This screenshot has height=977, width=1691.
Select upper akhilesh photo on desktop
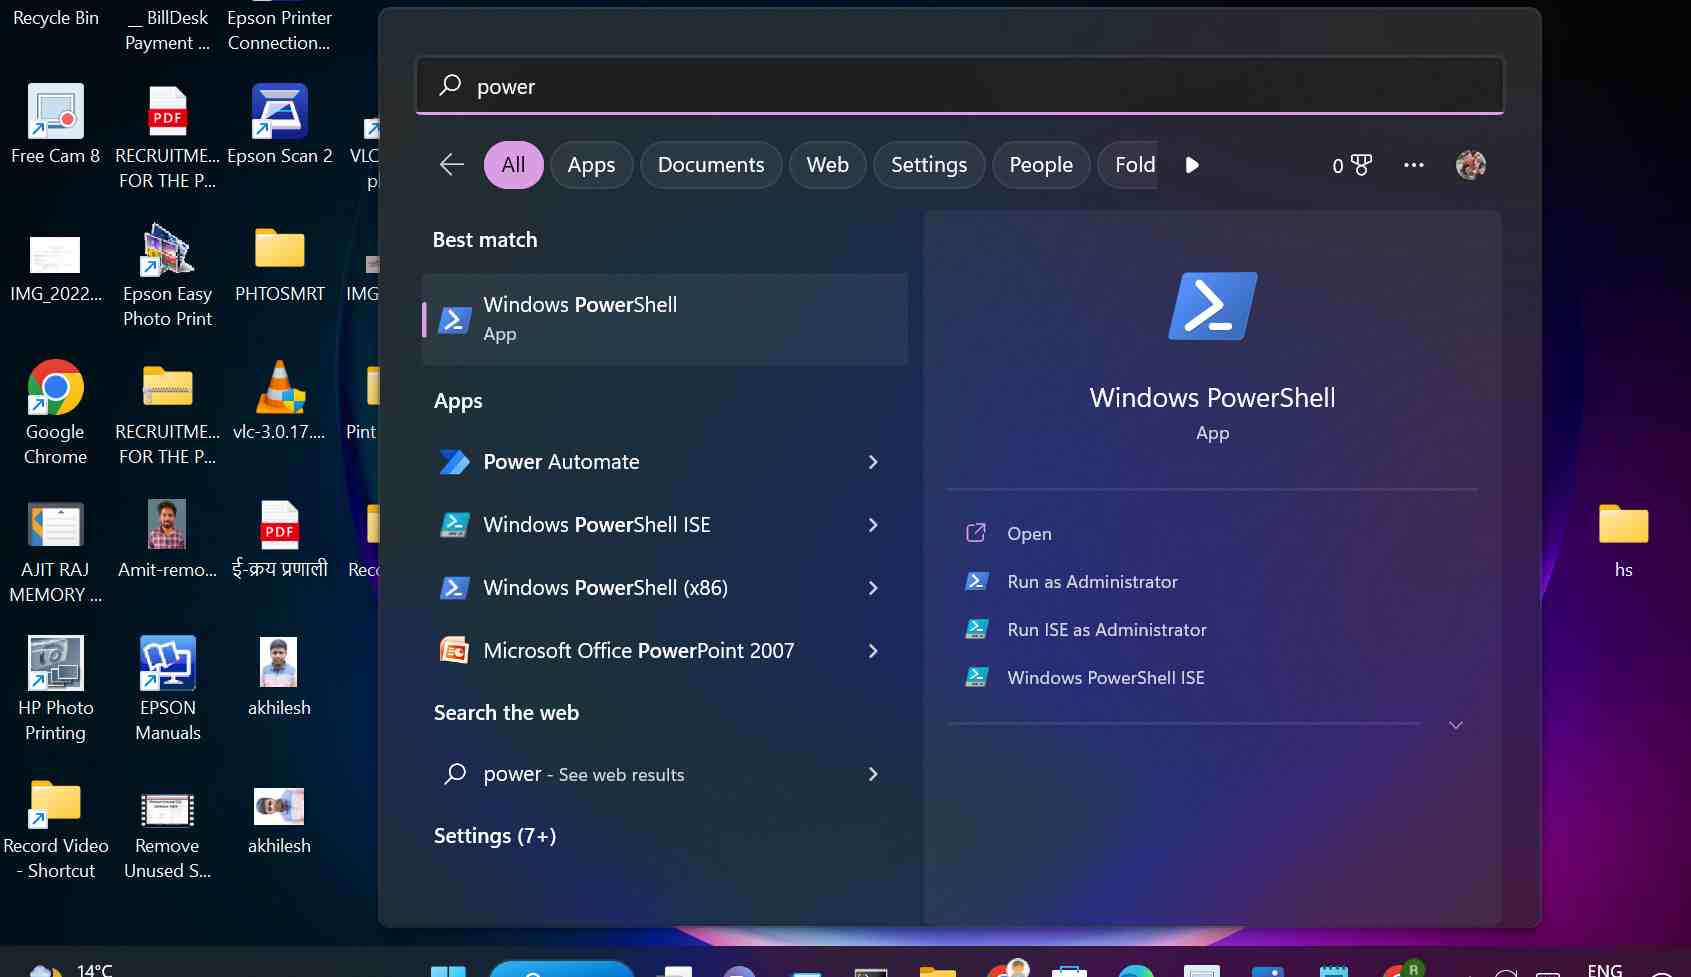coord(279,676)
